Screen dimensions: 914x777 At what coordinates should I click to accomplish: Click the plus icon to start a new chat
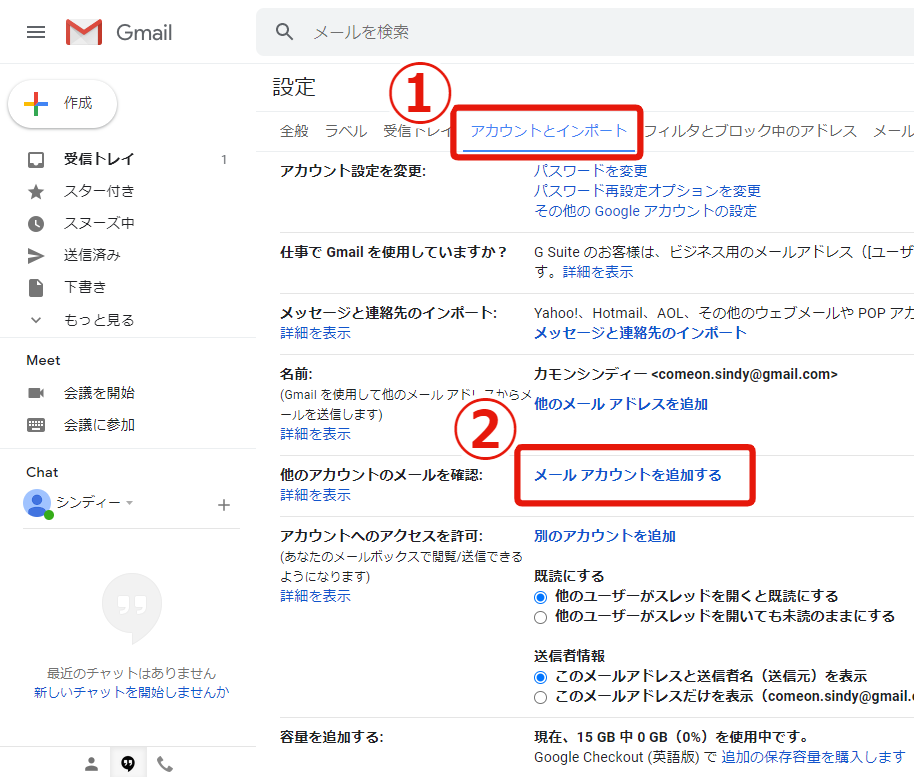pos(224,505)
